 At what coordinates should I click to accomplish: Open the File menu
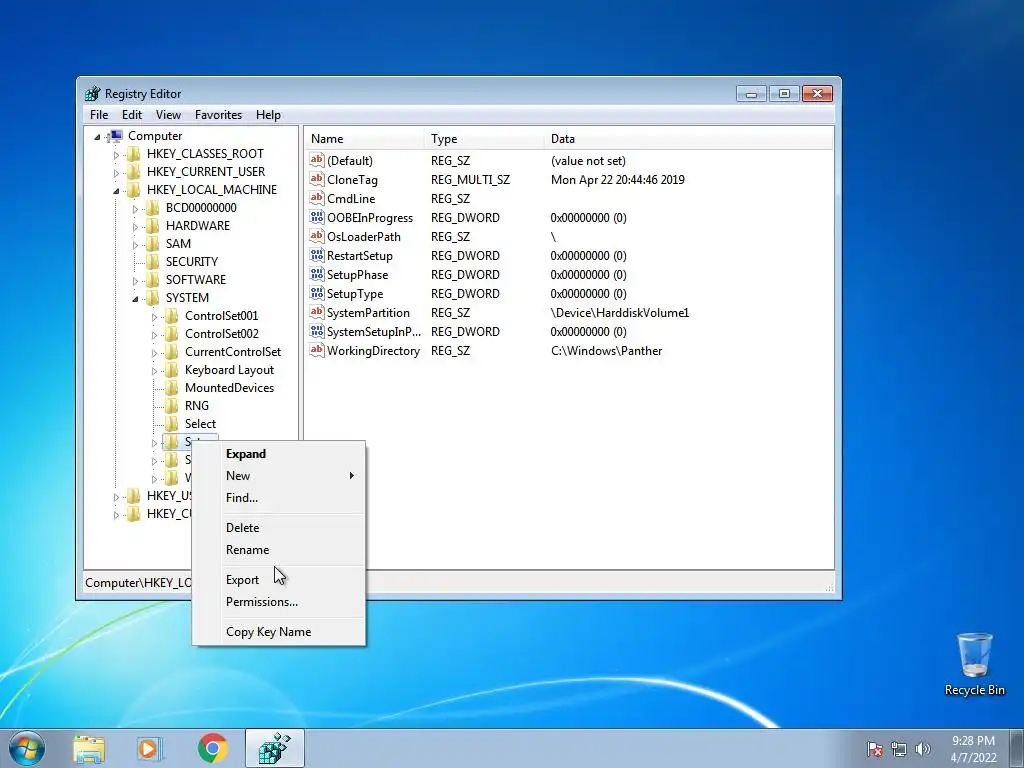(99, 115)
